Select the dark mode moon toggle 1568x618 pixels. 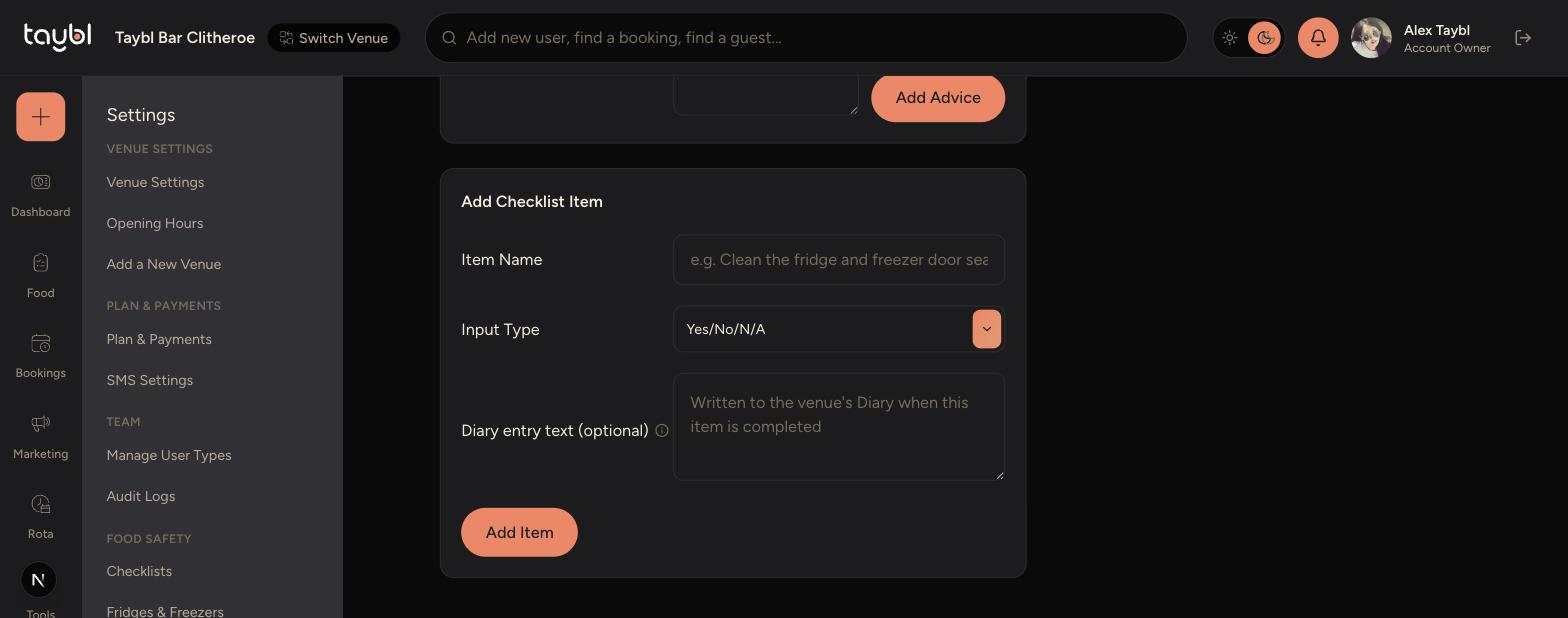tap(1264, 38)
